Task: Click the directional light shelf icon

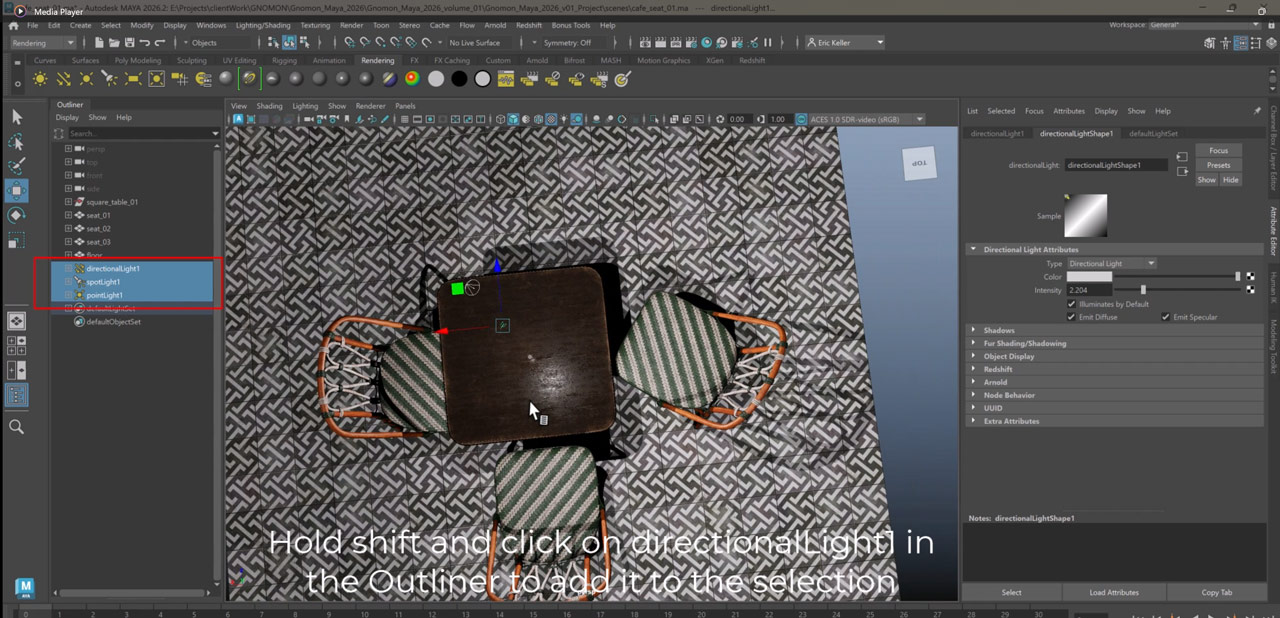Action: pyautogui.click(x=63, y=79)
